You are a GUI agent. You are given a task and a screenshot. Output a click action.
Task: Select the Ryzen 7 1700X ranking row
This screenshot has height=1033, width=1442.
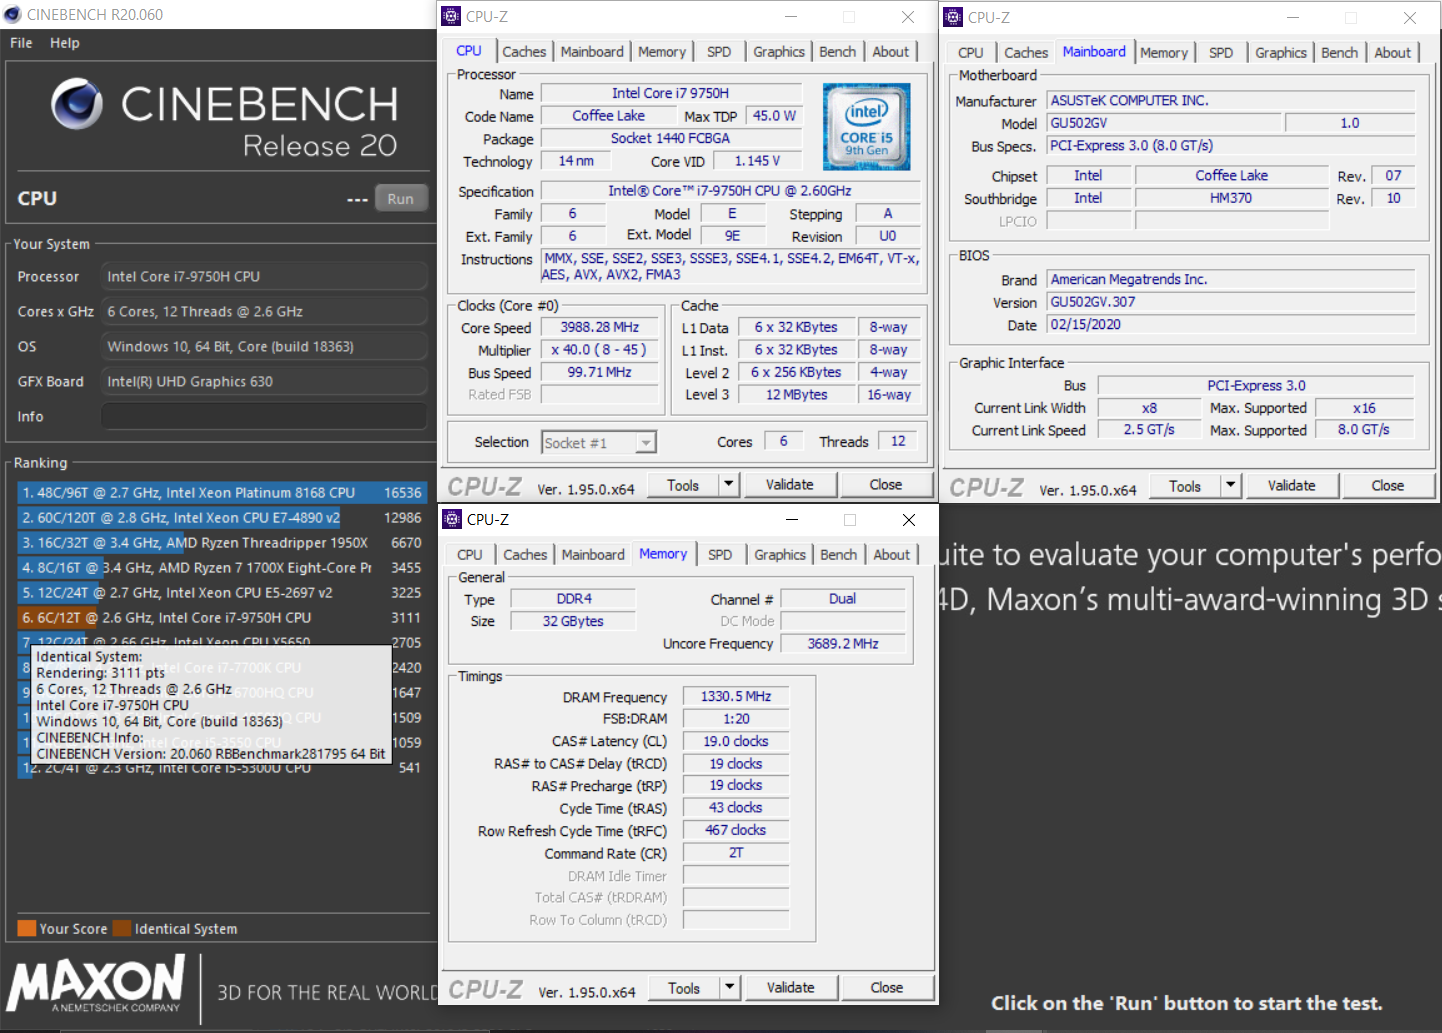(222, 568)
